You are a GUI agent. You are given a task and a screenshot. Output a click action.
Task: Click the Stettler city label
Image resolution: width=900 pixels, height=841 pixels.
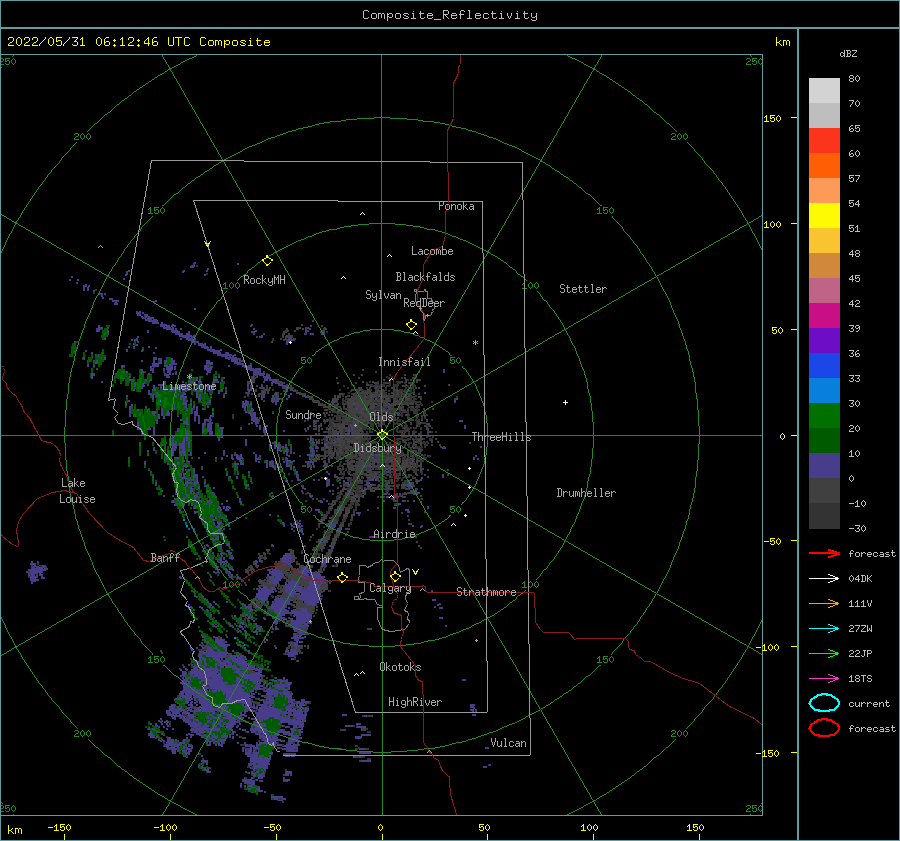[583, 289]
